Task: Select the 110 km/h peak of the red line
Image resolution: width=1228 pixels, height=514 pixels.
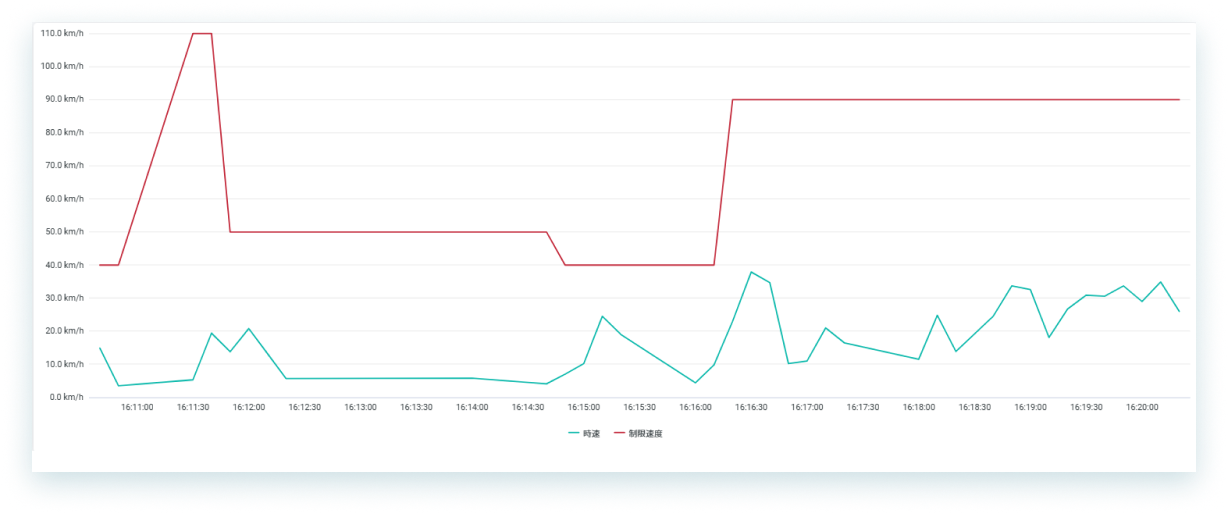Action: (x=202, y=33)
